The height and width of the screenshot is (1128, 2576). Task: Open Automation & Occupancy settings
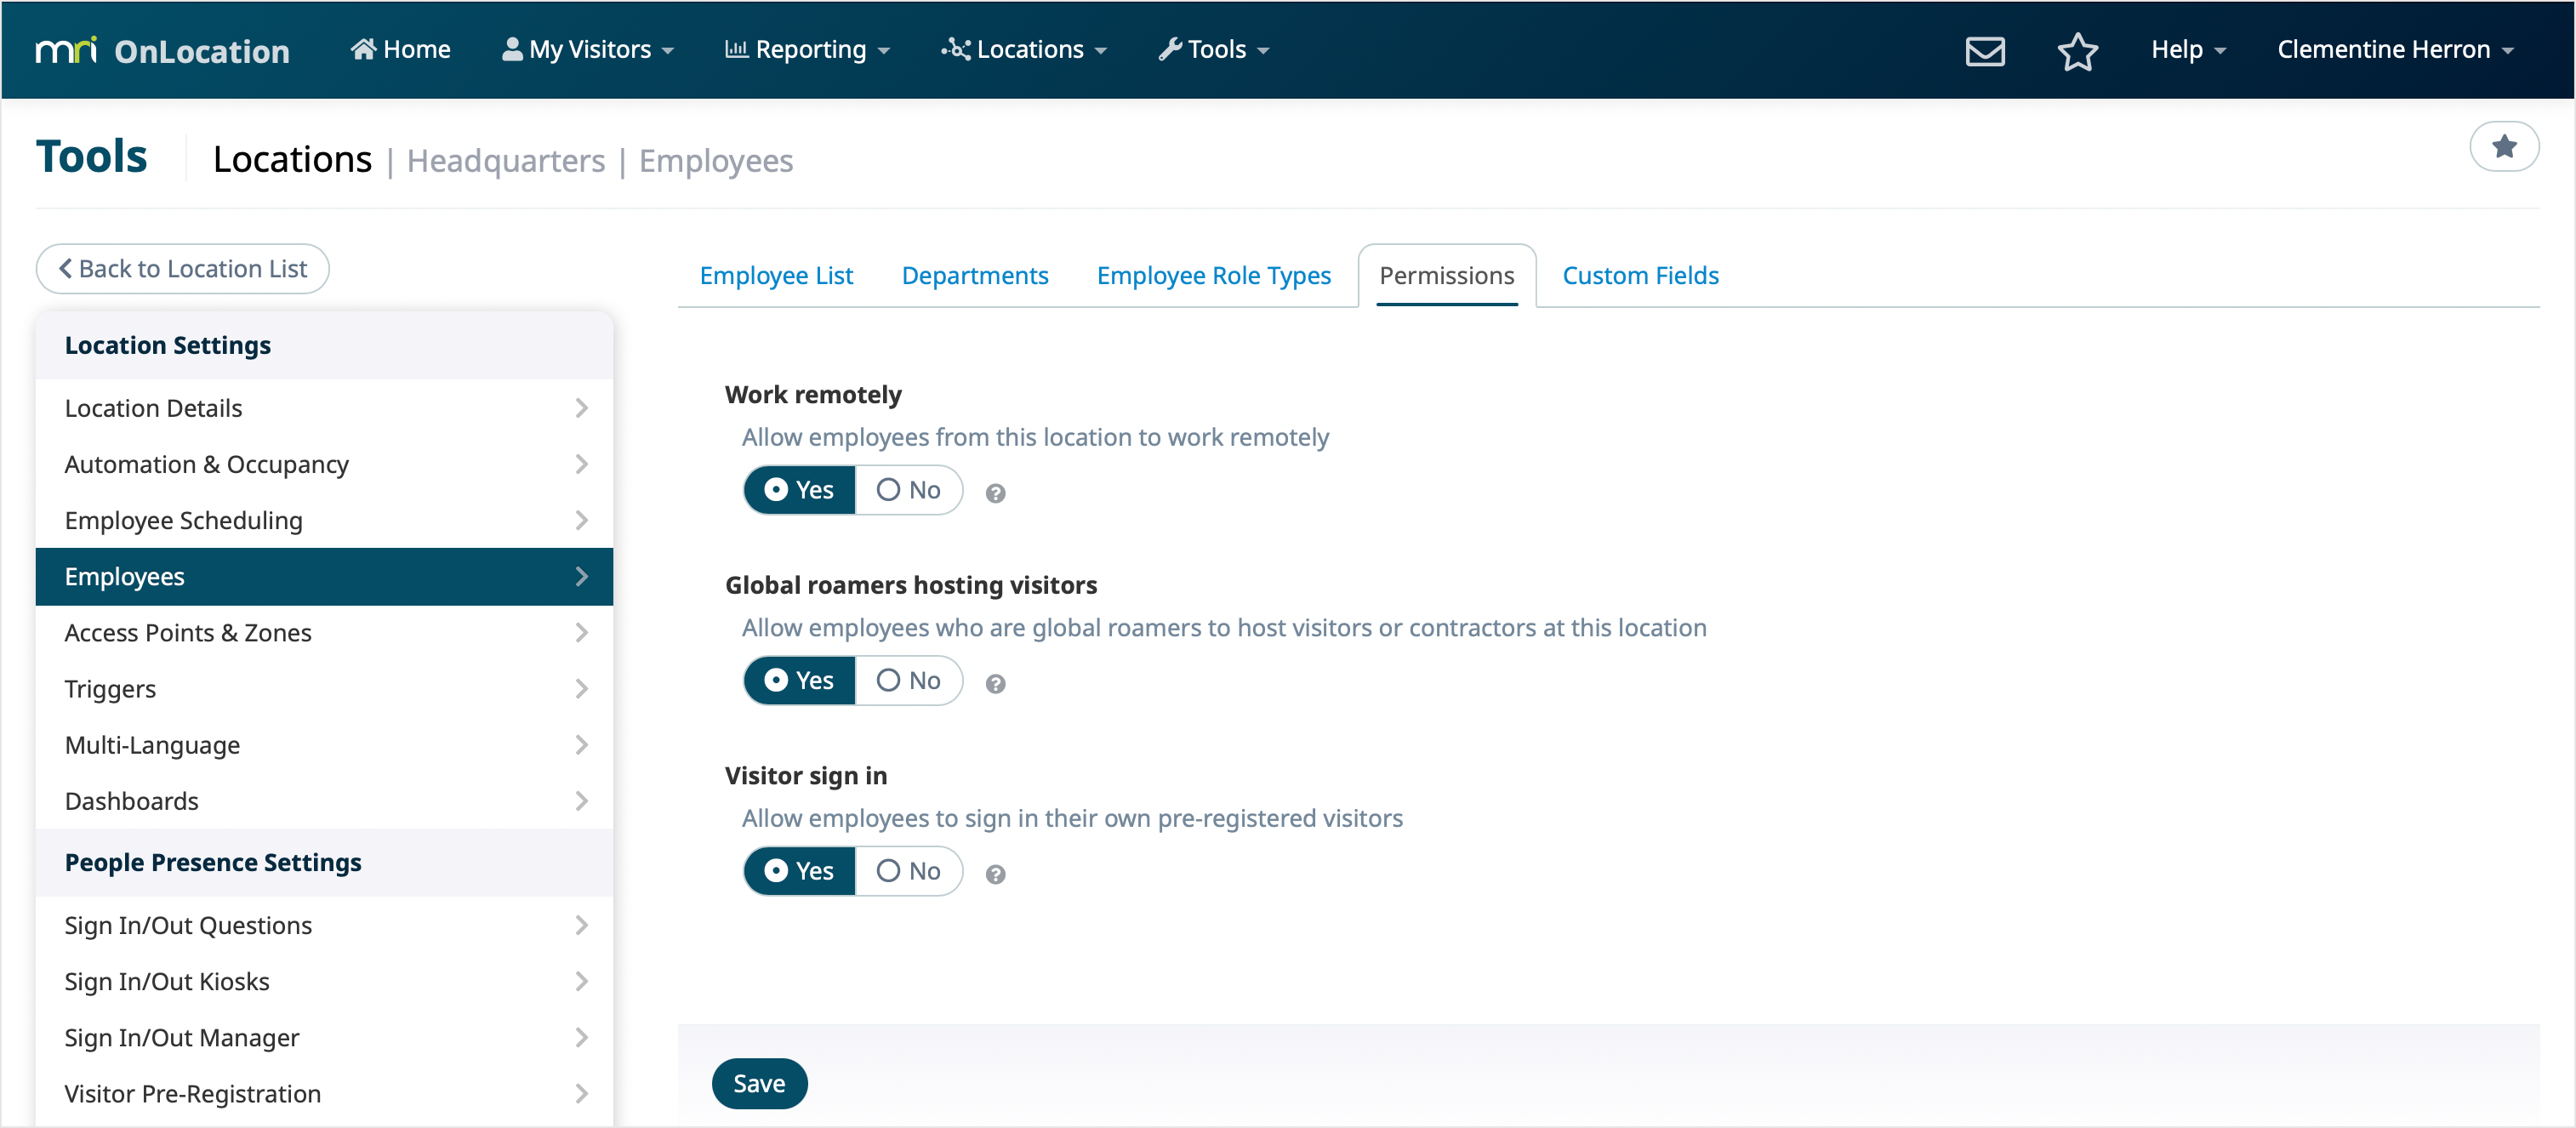coord(324,464)
